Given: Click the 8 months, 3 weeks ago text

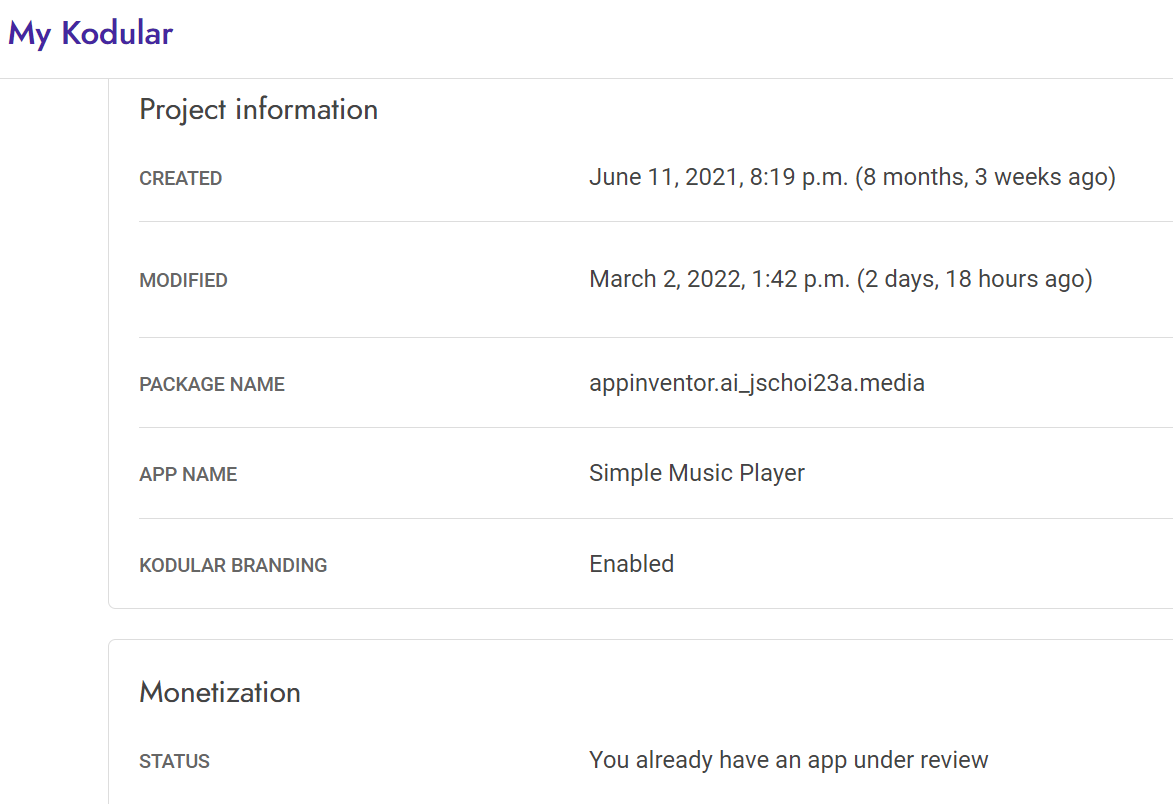Looking at the screenshot, I should coord(985,177).
